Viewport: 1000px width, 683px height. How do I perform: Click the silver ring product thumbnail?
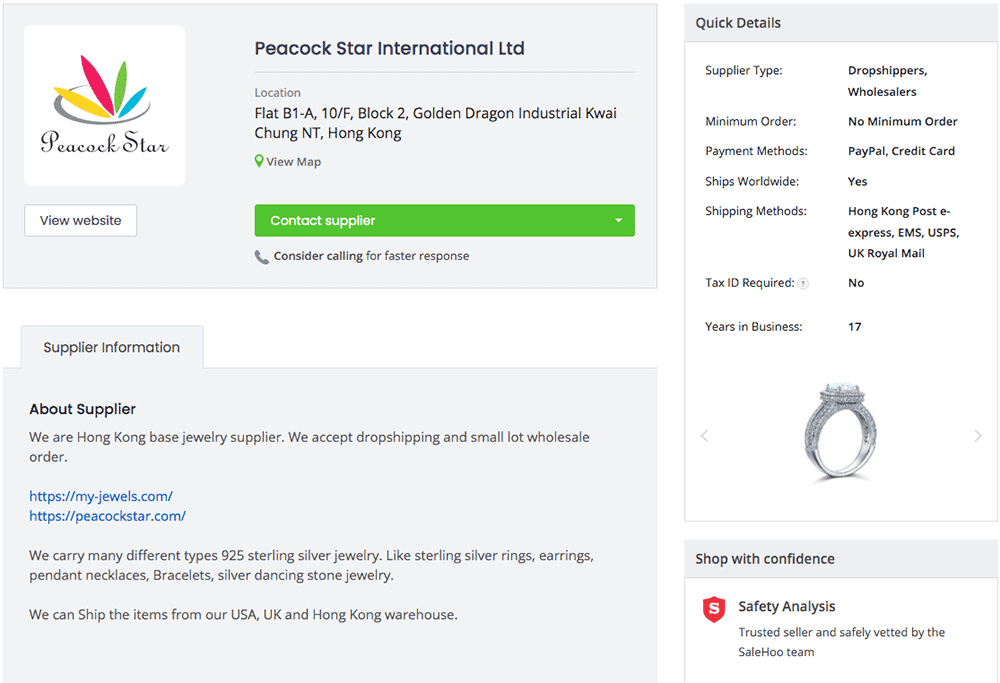click(840, 431)
